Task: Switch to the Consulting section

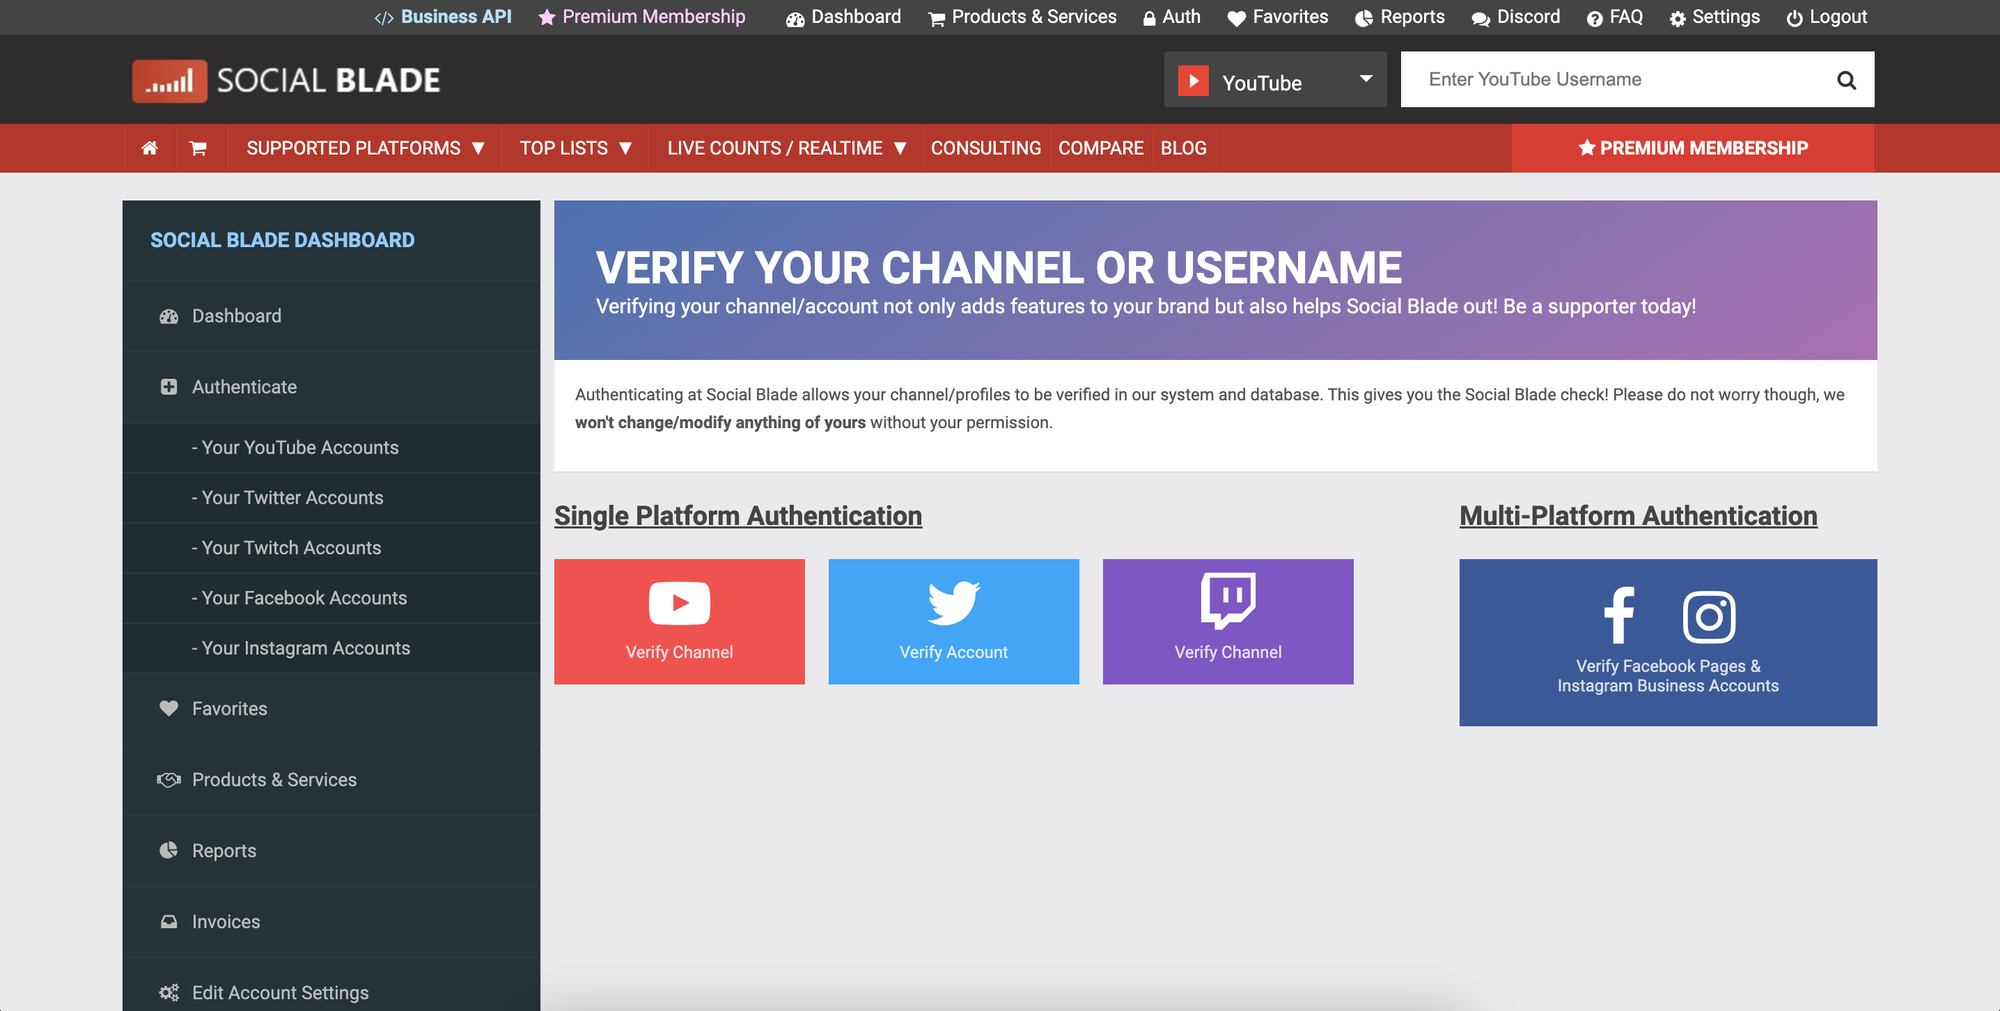Action: coord(986,148)
